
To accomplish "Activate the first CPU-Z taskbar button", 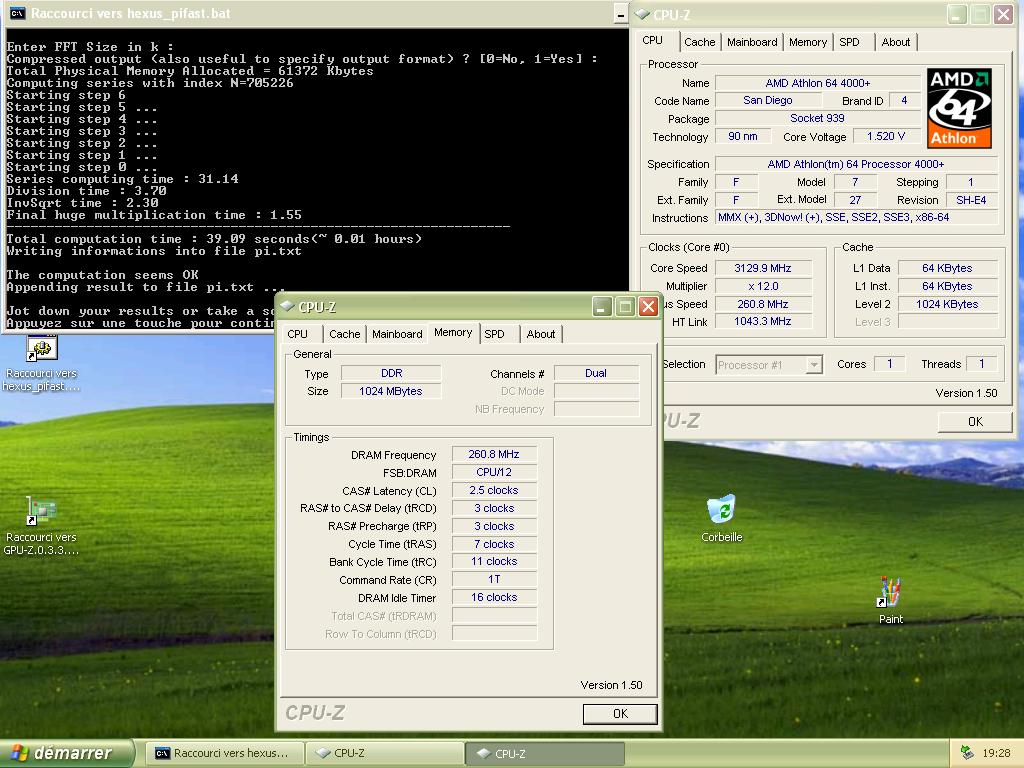I will [384, 753].
